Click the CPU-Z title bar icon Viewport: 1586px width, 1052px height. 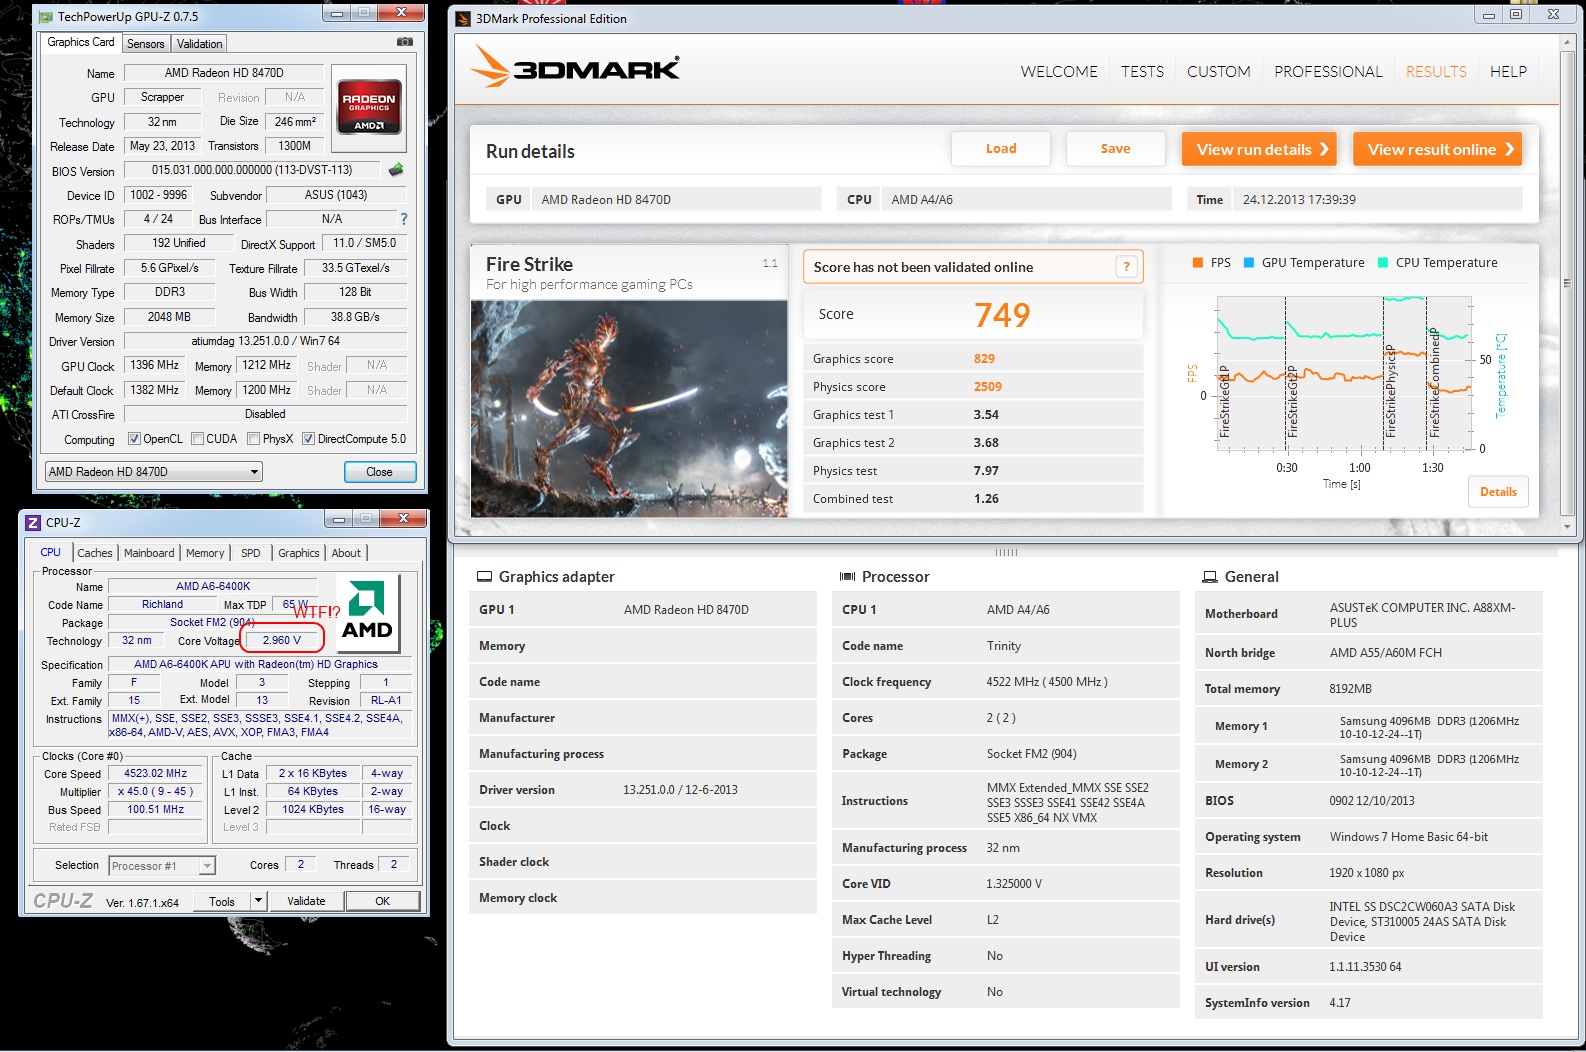point(33,522)
